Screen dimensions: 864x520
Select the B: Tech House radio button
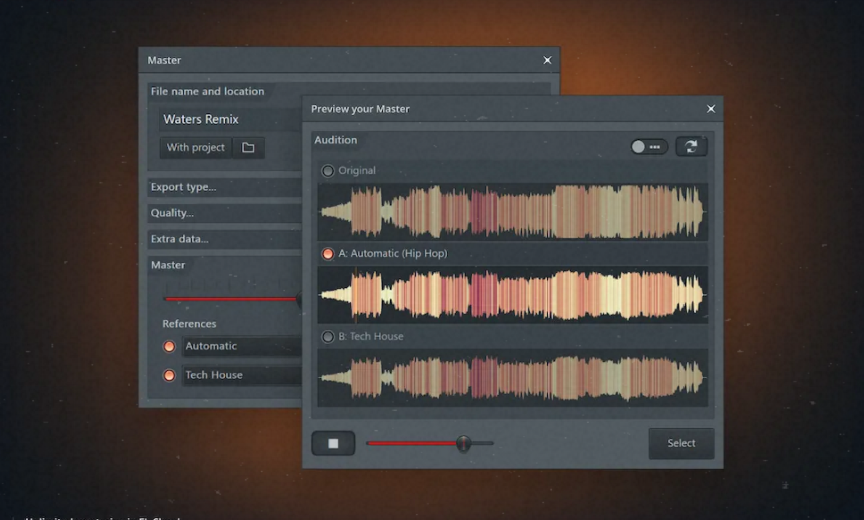tap(328, 337)
